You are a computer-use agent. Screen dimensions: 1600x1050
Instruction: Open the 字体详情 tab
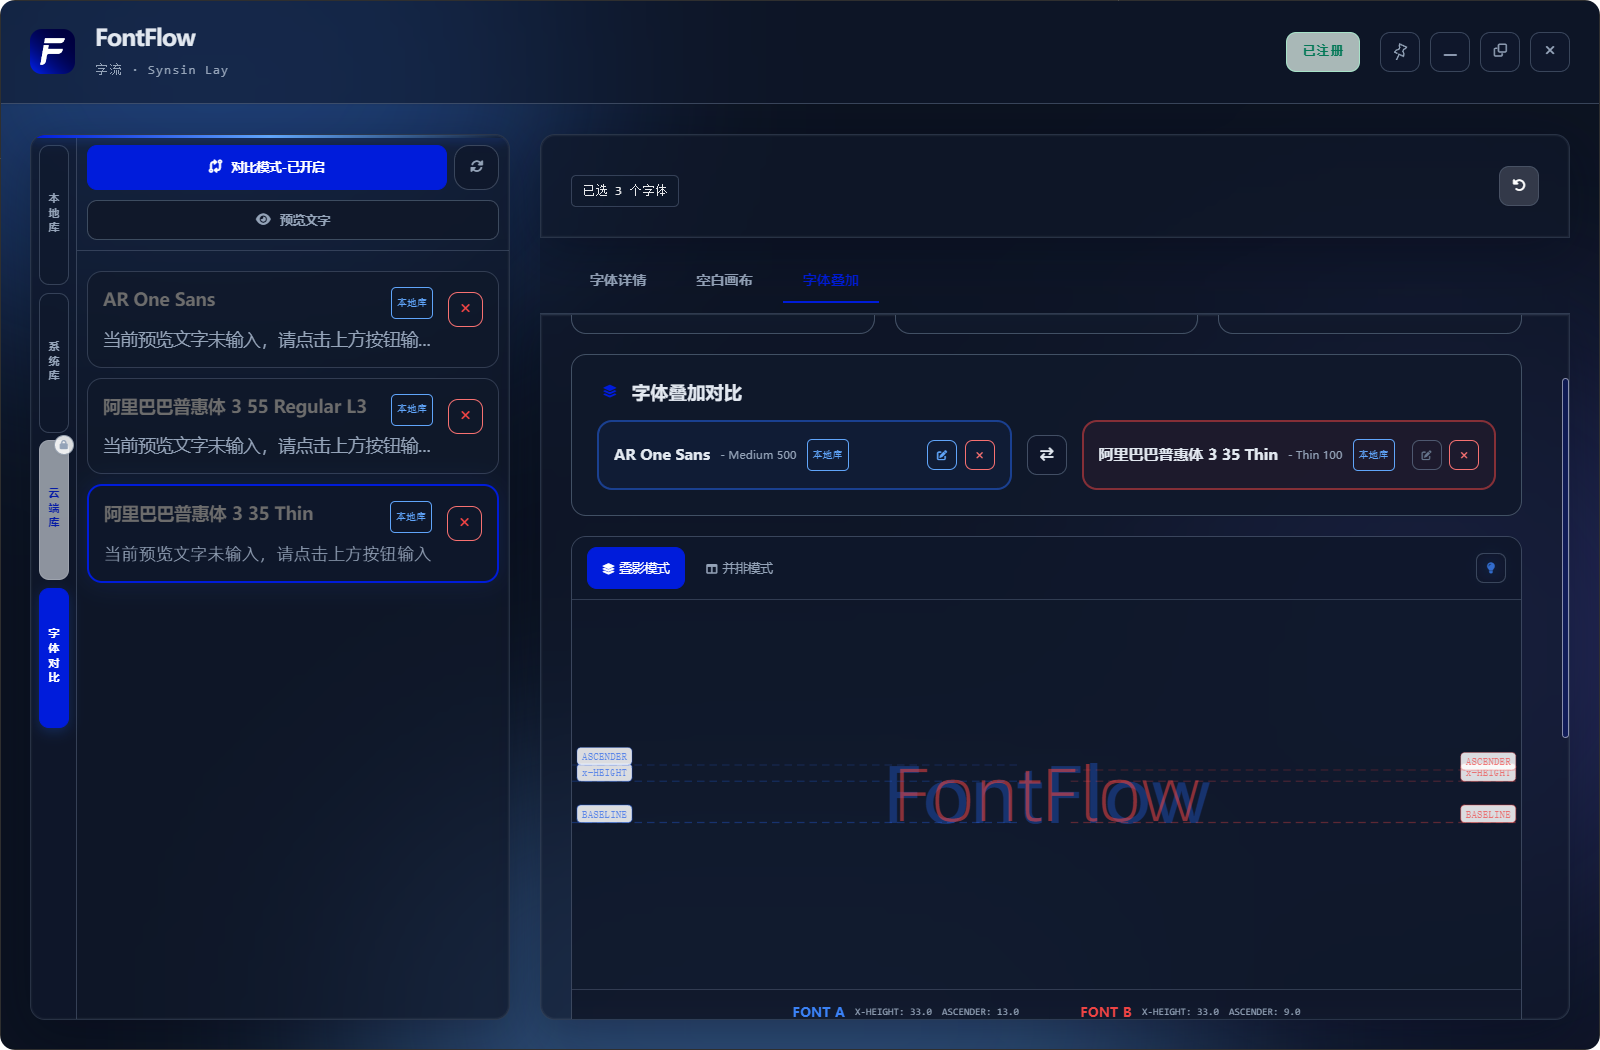click(618, 280)
